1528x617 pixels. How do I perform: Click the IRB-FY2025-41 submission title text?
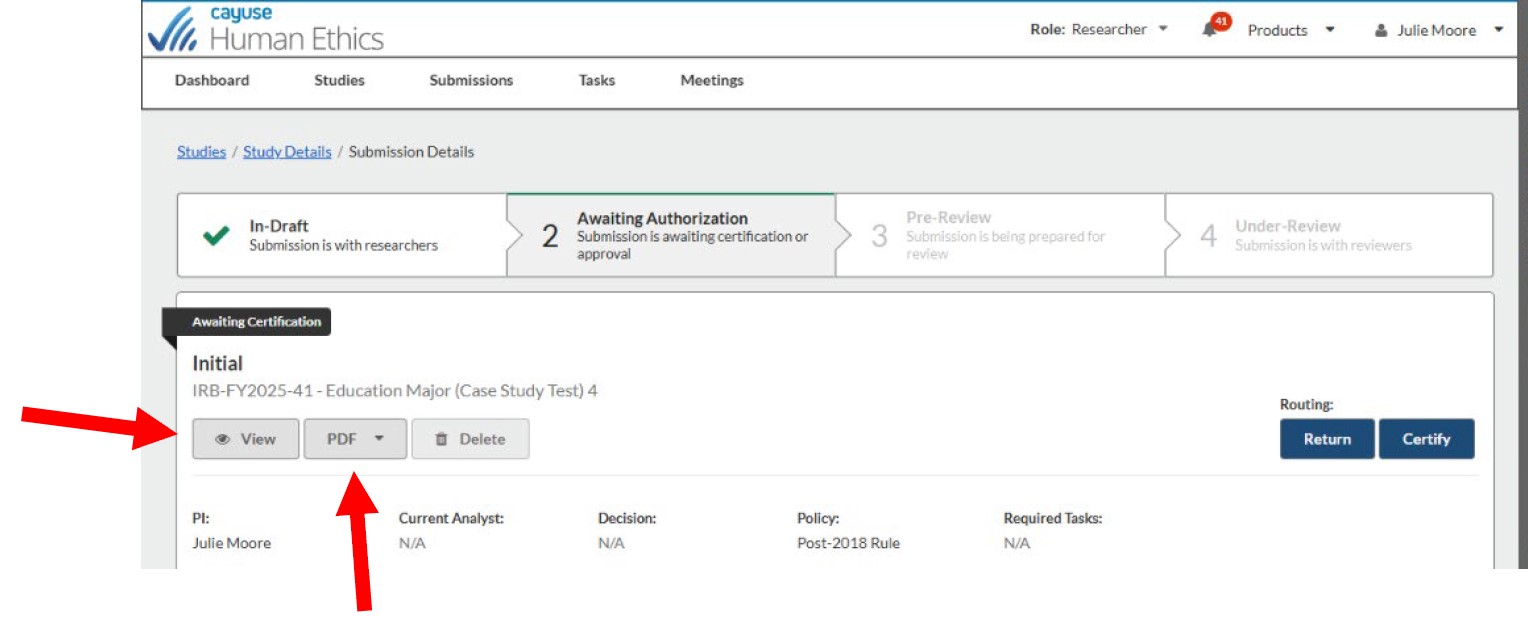tap(395, 391)
